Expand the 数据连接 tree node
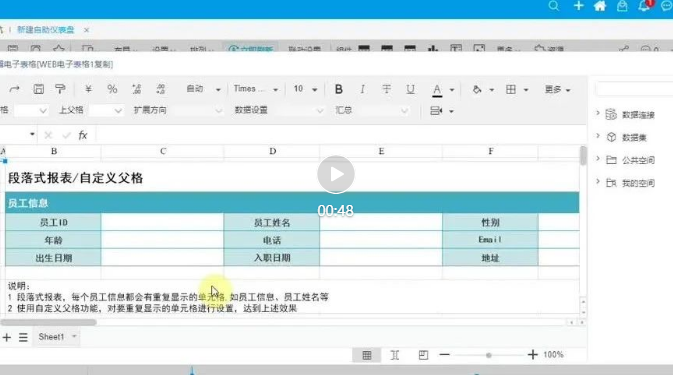 (597, 113)
